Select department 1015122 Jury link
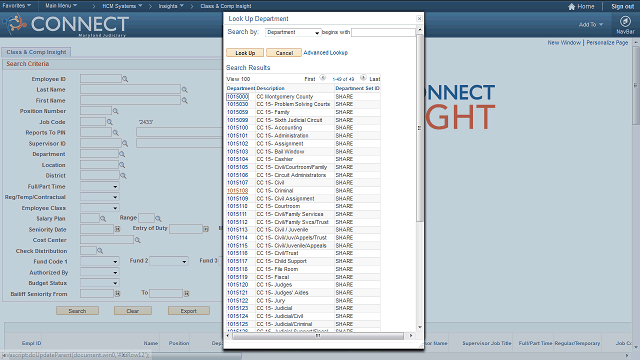 238,300
